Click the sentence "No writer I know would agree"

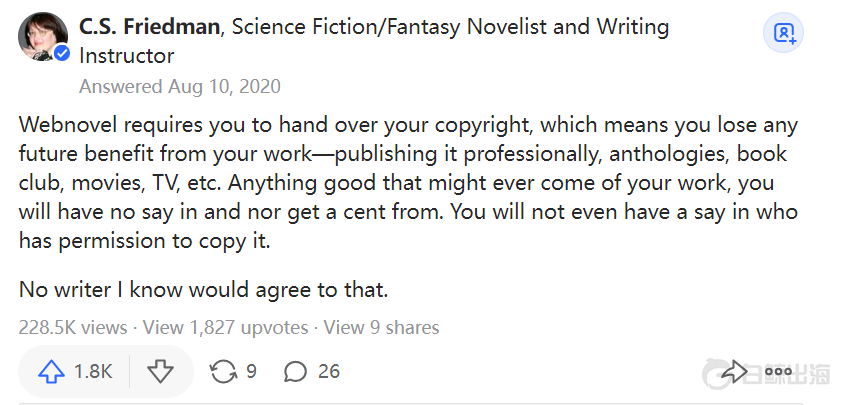click(x=203, y=290)
